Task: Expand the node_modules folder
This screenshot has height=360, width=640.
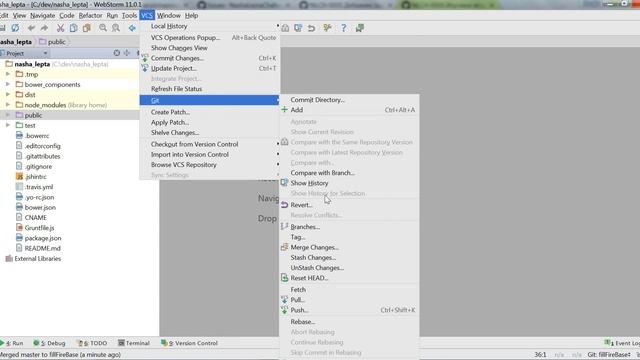Action: coord(8,105)
